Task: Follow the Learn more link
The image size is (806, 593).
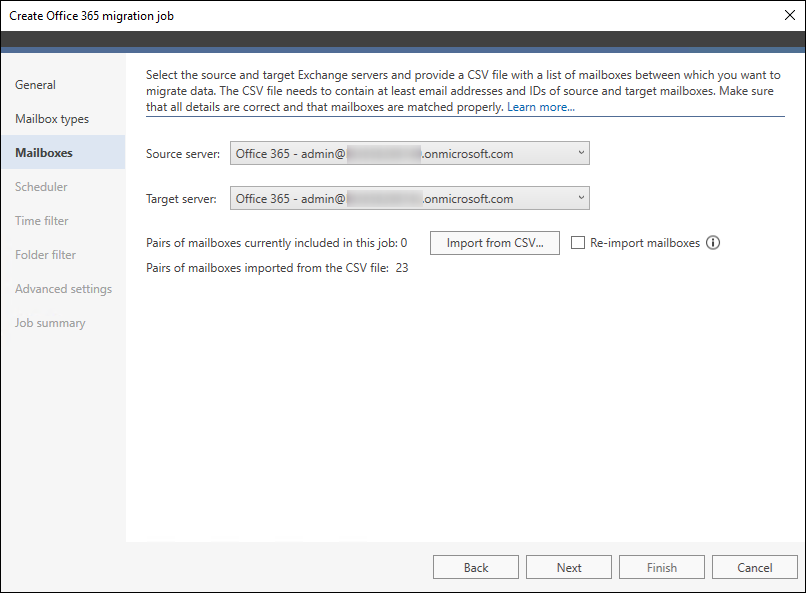Action: tap(541, 107)
